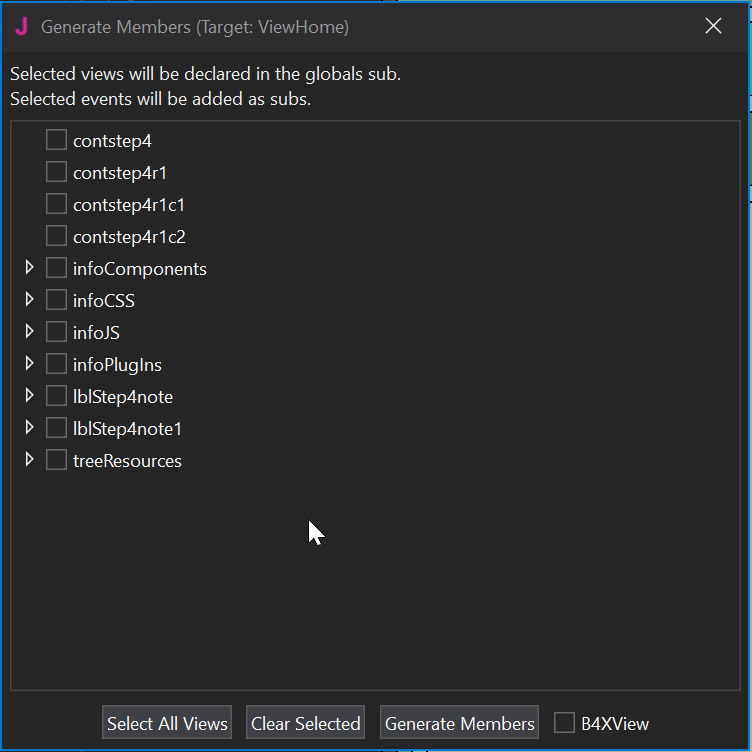Click the Generate Members button
Viewport: 752px width, 752px height.
(459, 723)
